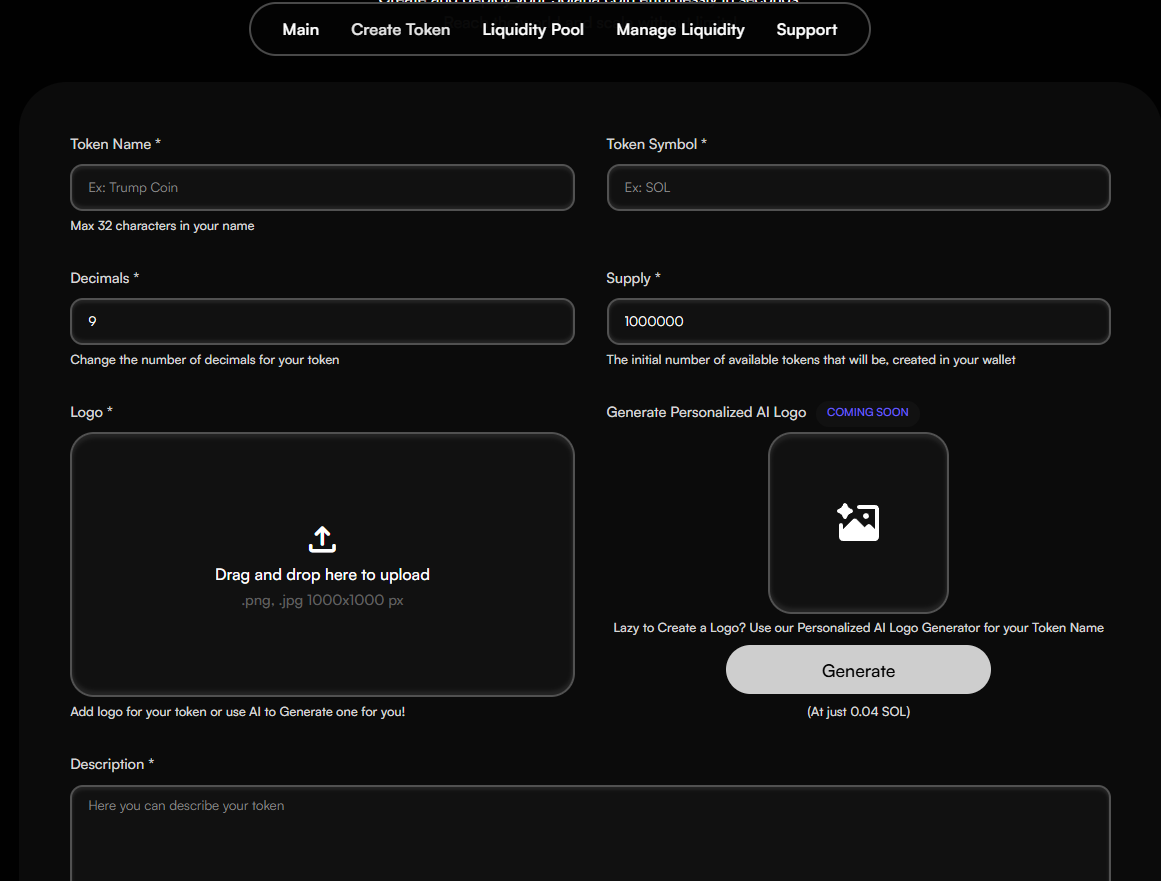
Task: Go to Create Token tab
Action: click(x=401, y=30)
